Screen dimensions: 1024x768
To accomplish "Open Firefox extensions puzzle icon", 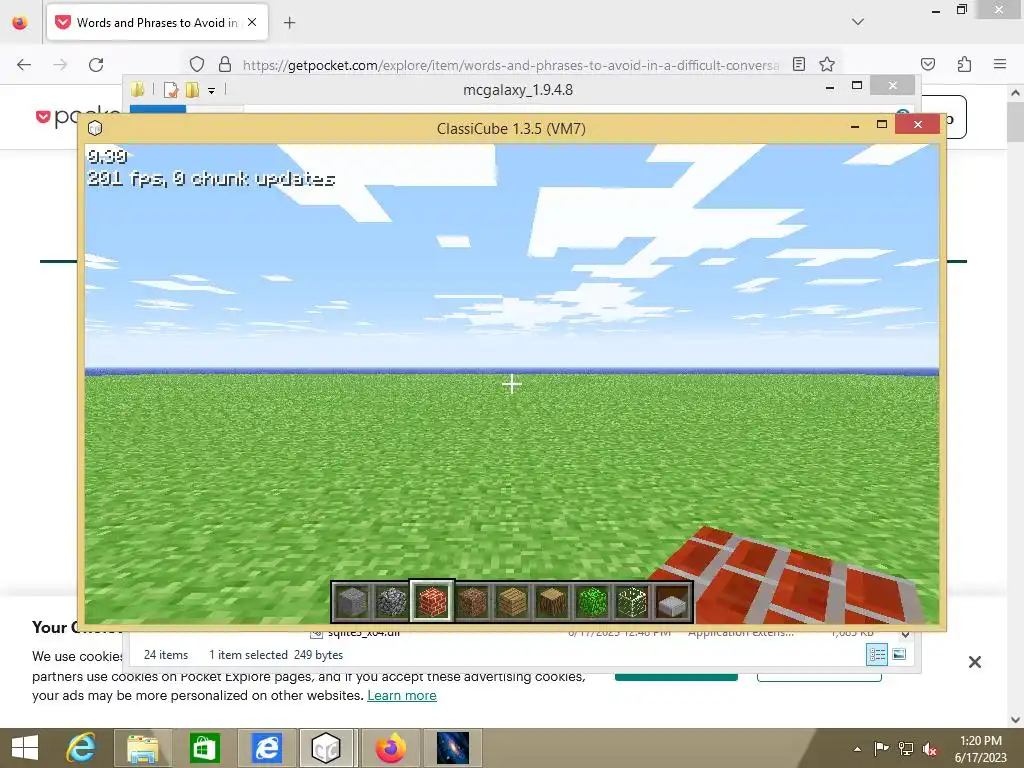I will point(964,64).
